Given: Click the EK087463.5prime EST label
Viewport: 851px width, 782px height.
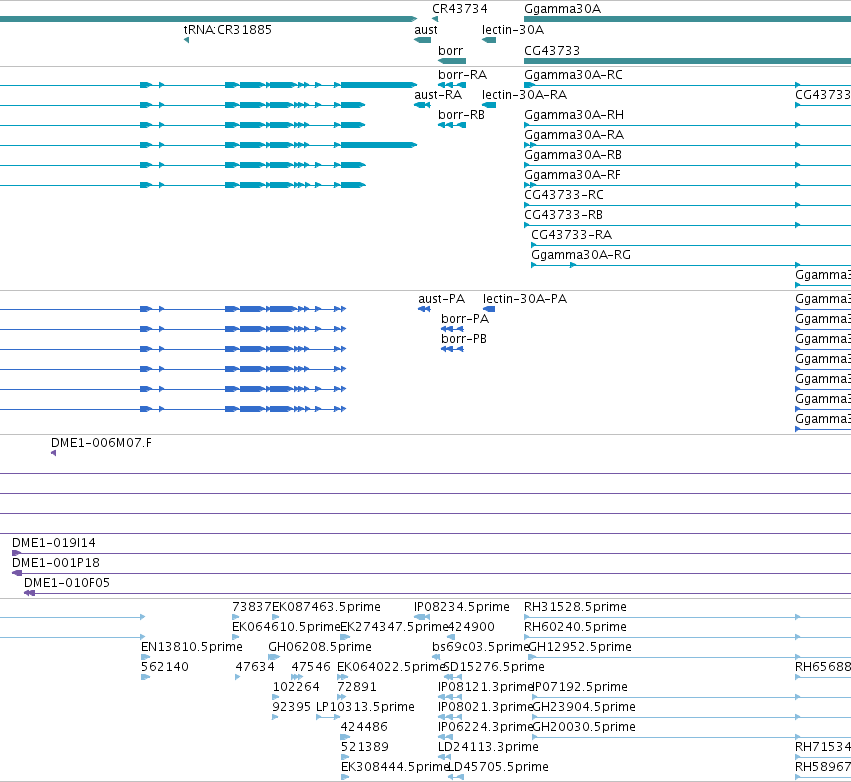Looking at the screenshot, I should [x=326, y=607].
